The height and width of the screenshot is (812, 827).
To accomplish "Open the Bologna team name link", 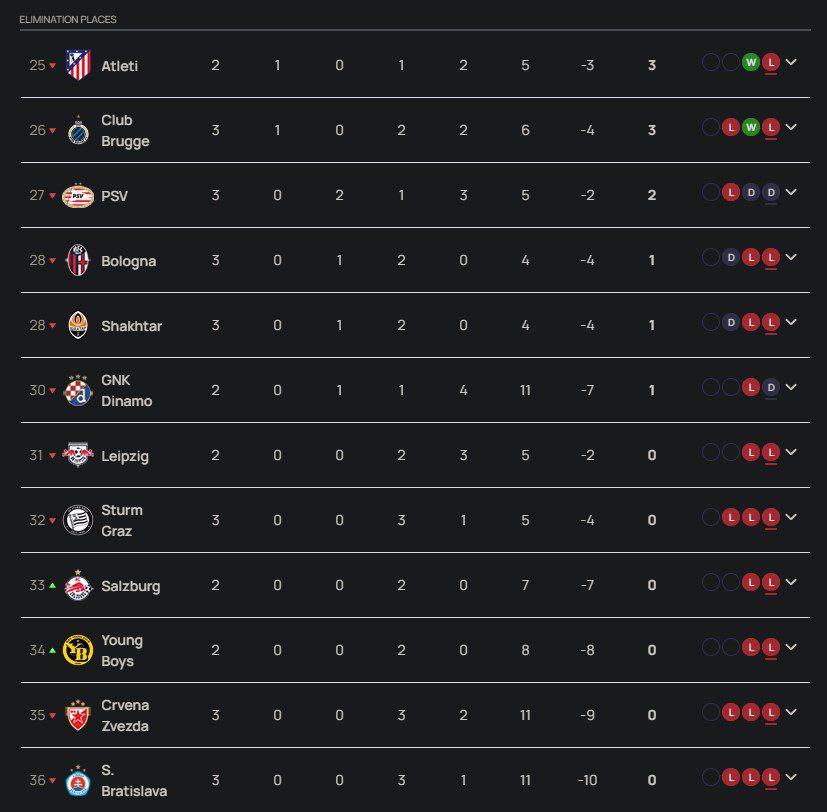I will point(129,261).
